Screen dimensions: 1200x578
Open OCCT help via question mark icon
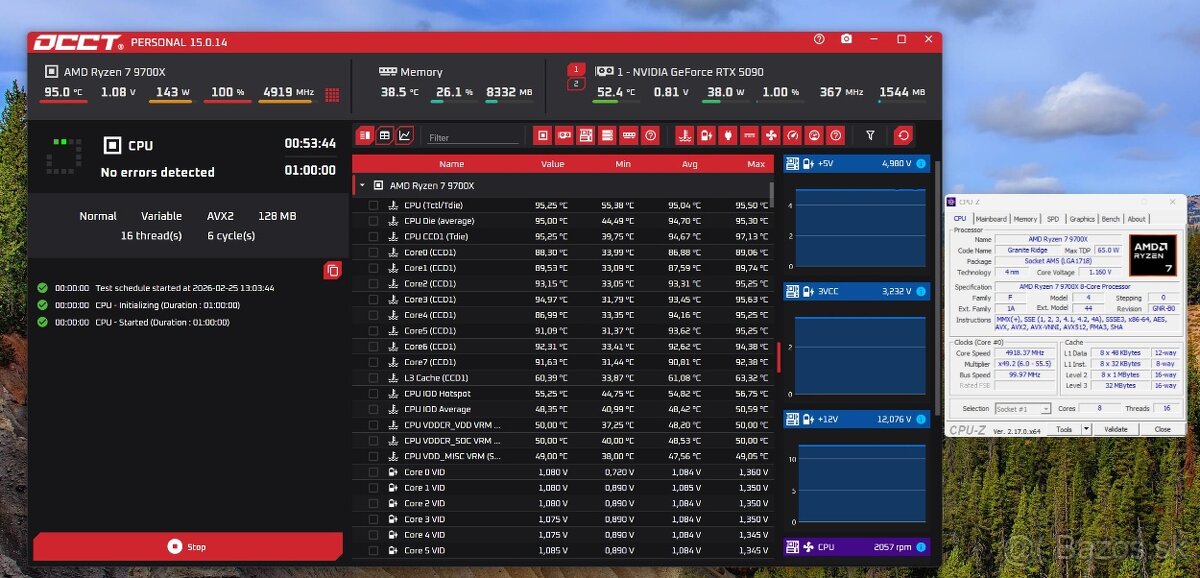(818, 39)
